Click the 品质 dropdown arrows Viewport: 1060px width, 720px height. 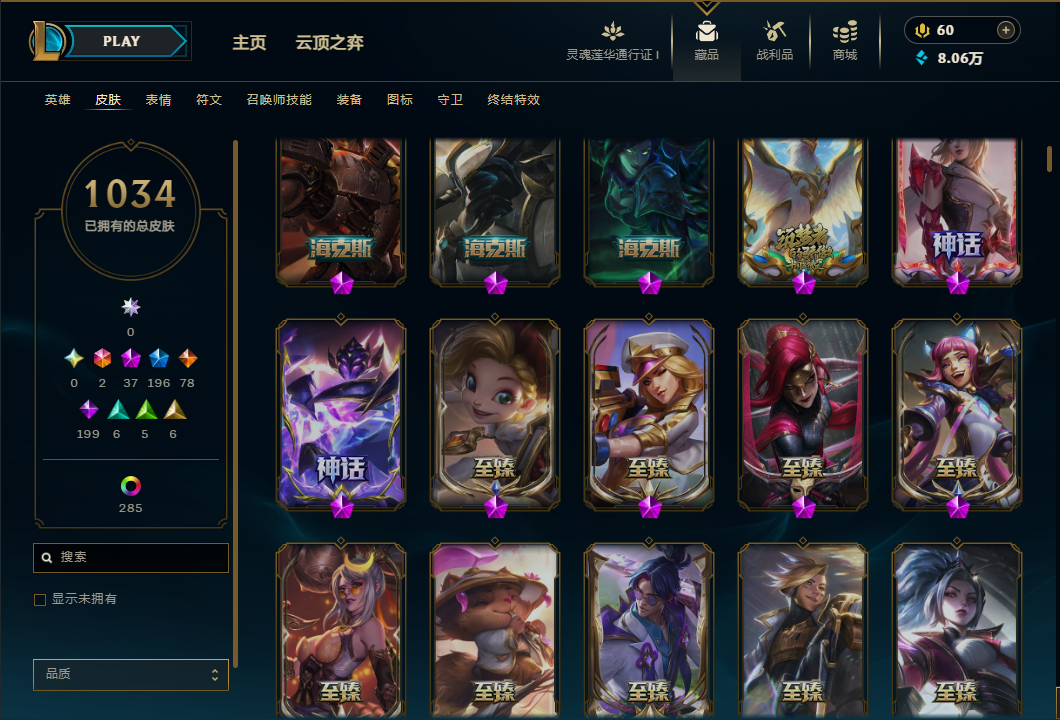pyautogui.click(x=214, y=675)
